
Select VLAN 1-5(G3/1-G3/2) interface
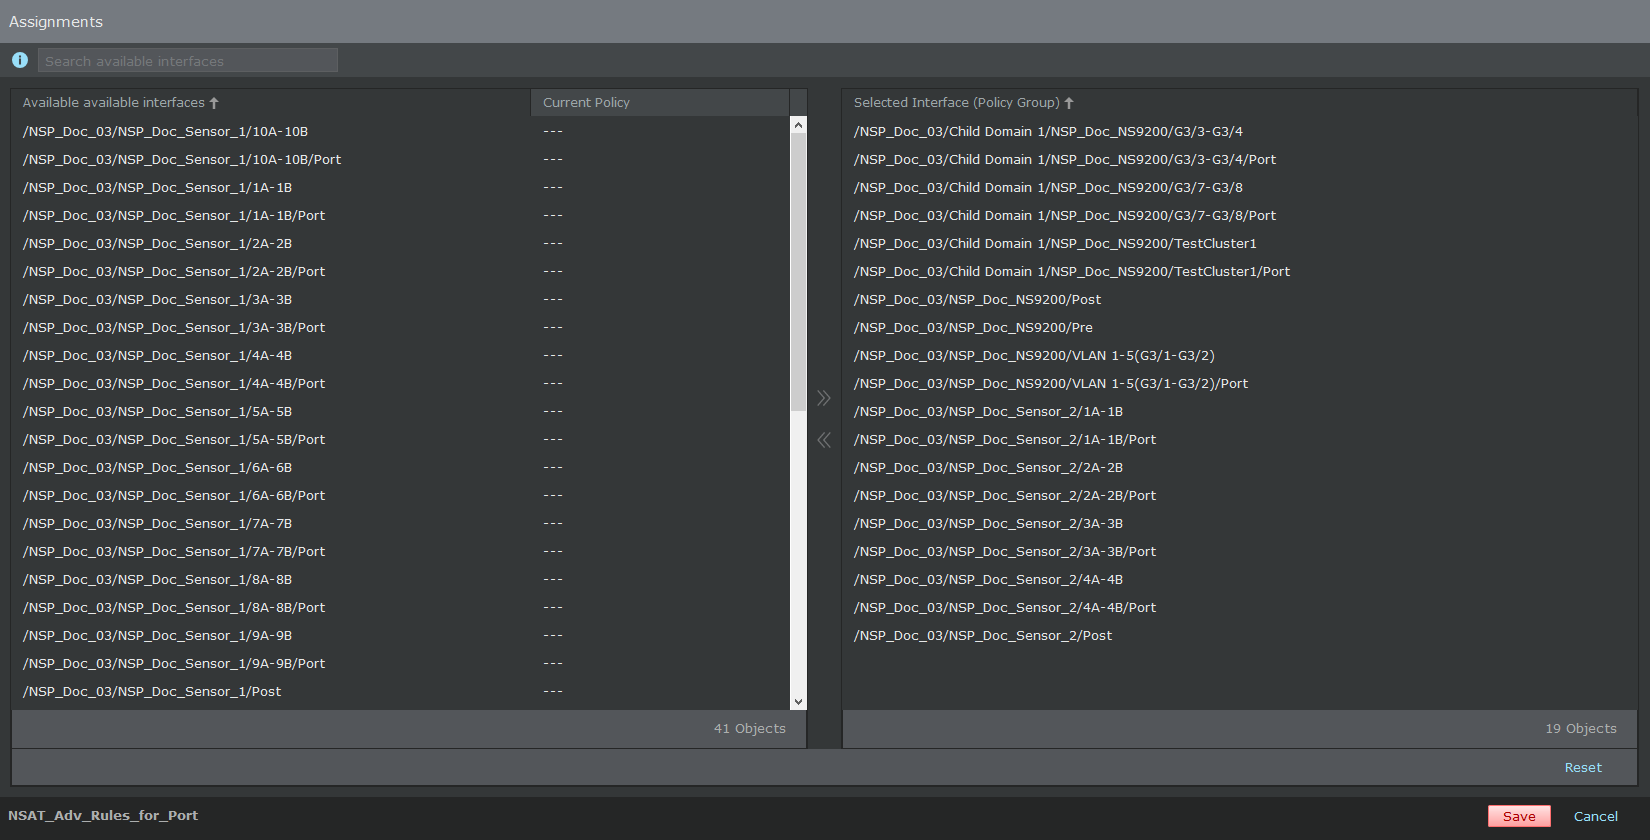pos(1239,355)
